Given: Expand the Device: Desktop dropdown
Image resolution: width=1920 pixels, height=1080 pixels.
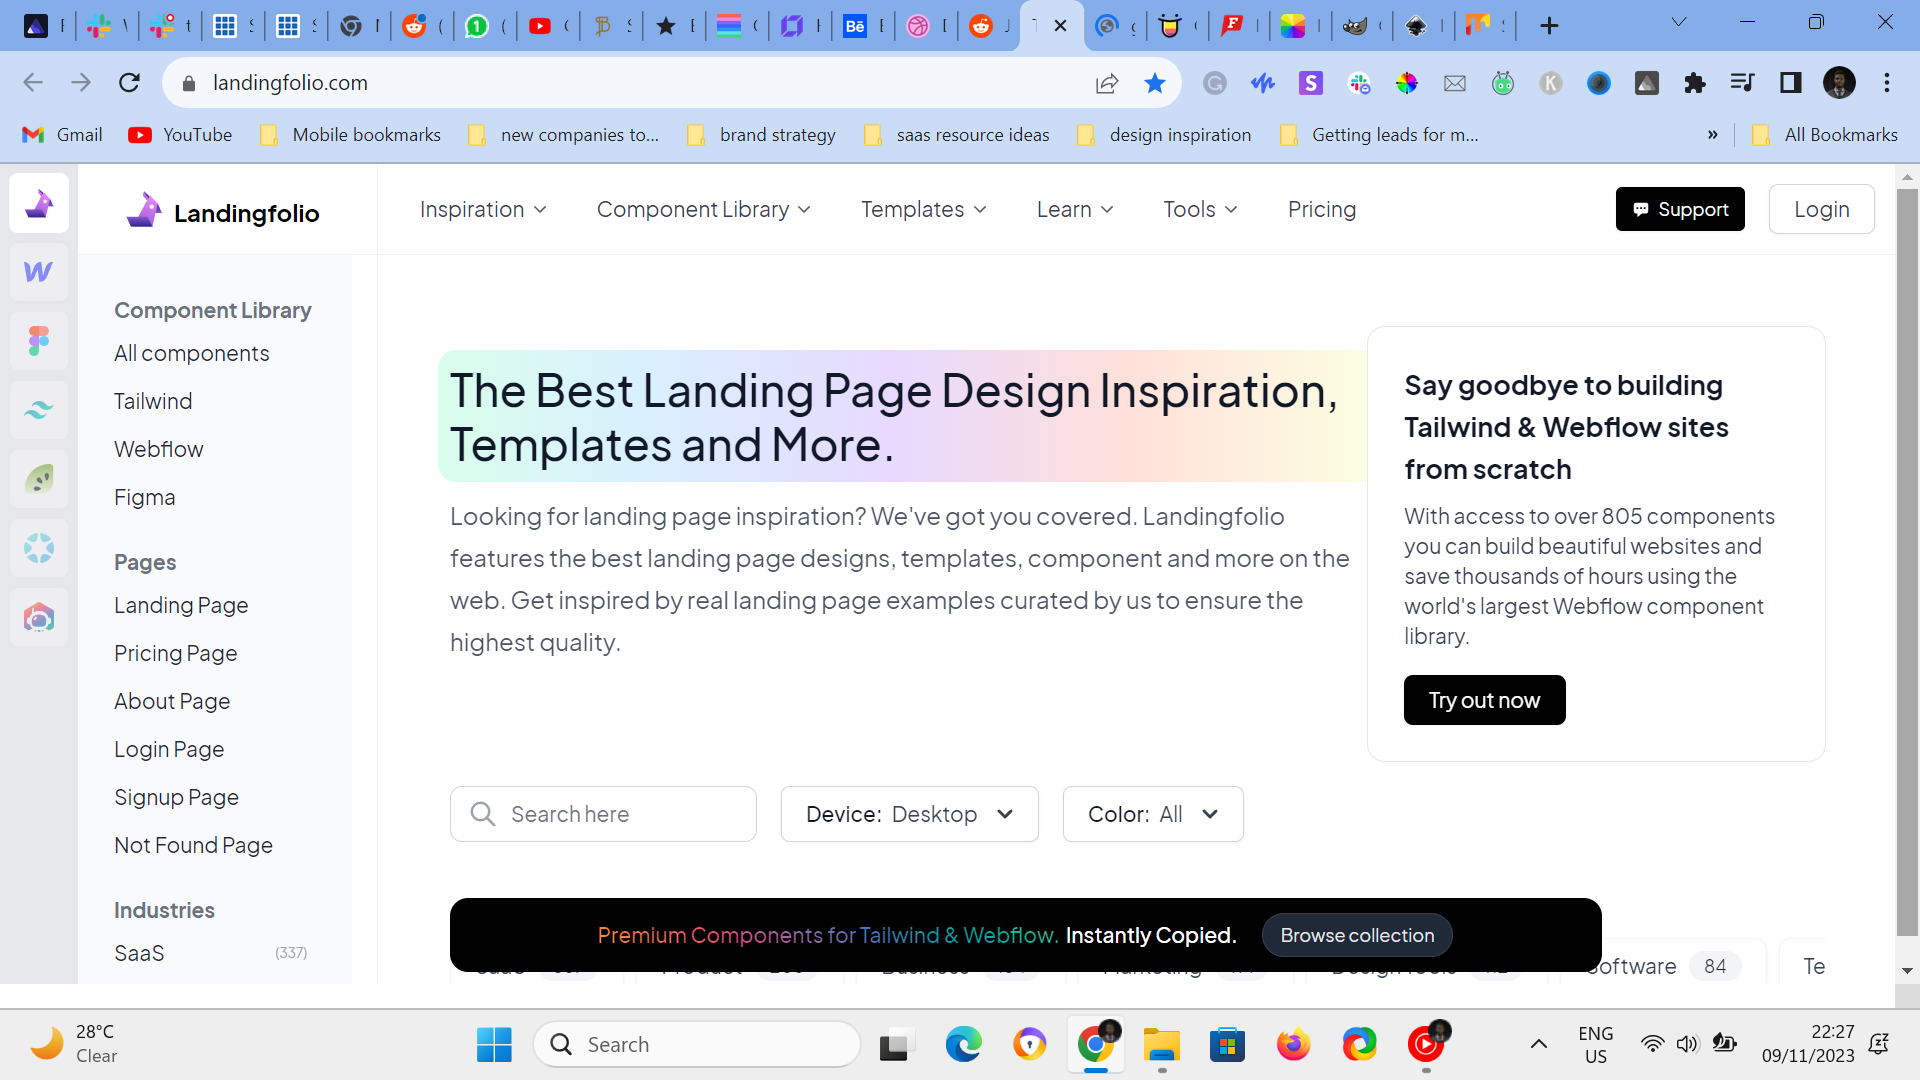Looking at the screenshot, I should (909, 814).
